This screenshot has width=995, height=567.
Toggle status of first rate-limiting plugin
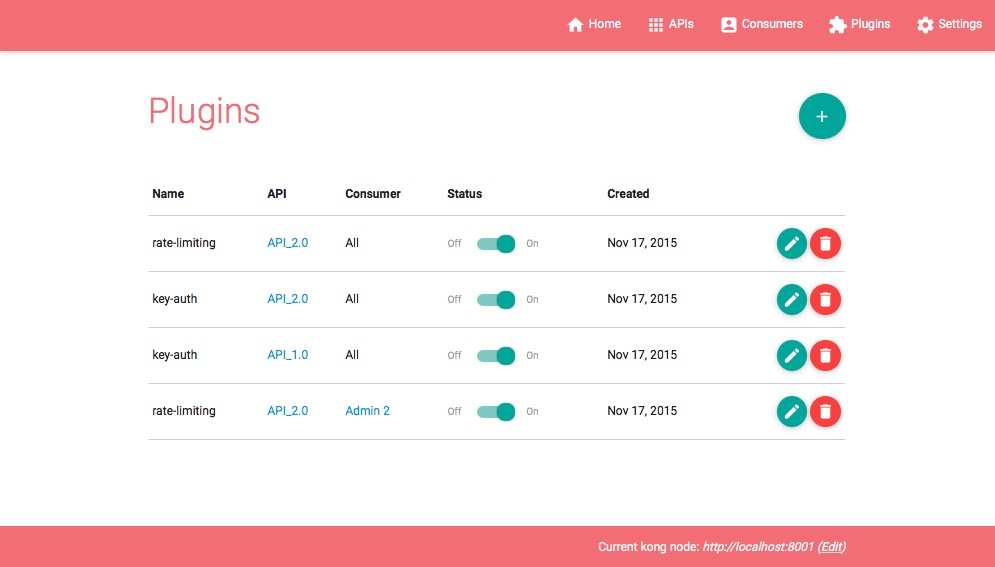tap(496, 243)
